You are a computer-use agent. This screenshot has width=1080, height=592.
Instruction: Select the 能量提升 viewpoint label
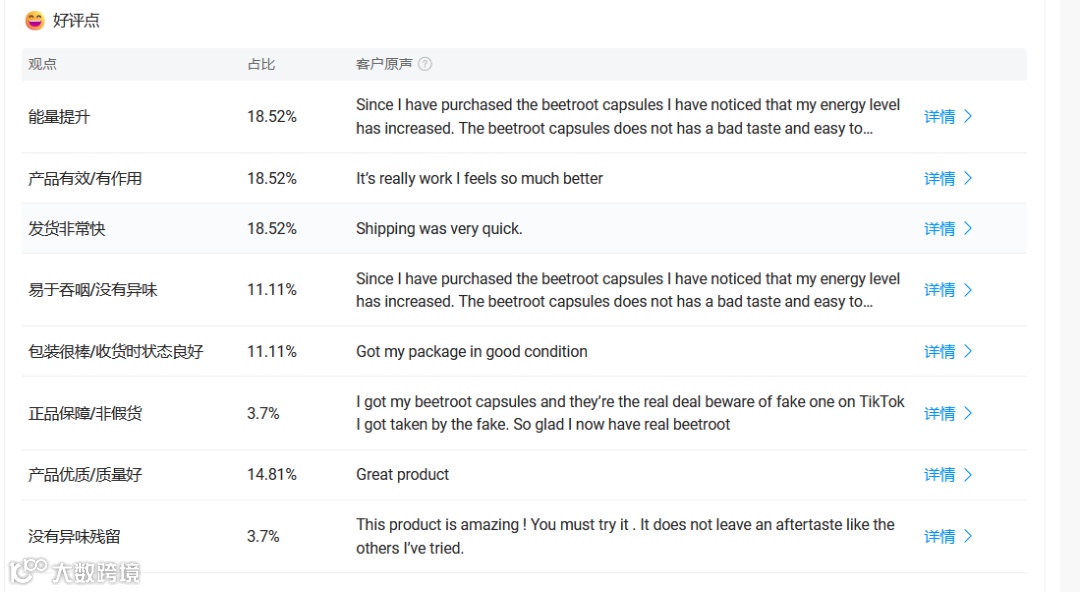59,117
